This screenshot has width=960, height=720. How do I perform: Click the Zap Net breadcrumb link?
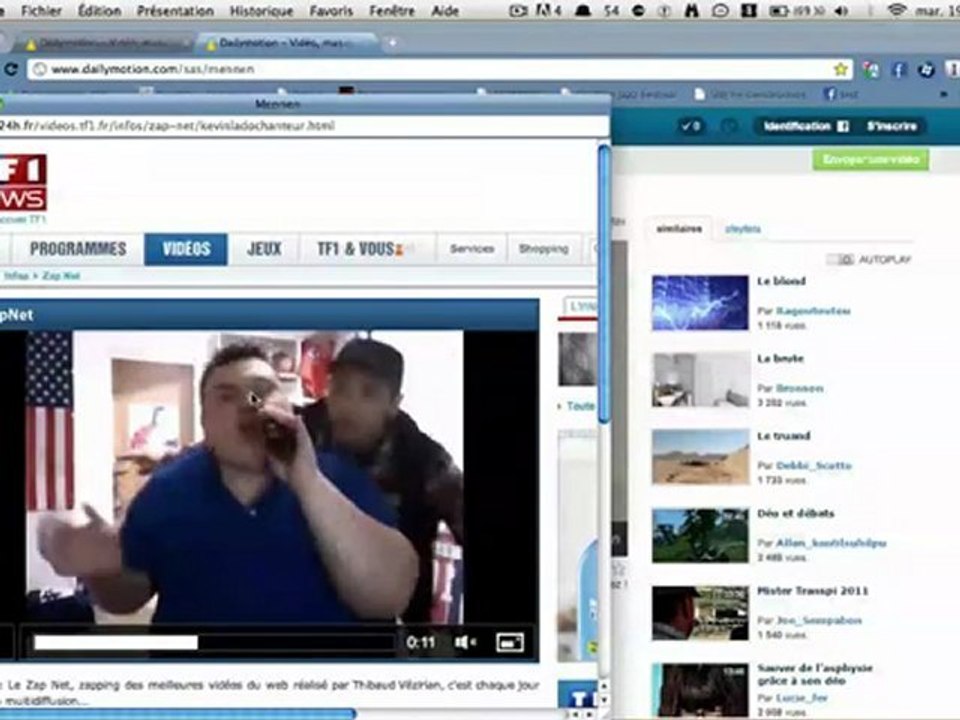coord(61,276)
